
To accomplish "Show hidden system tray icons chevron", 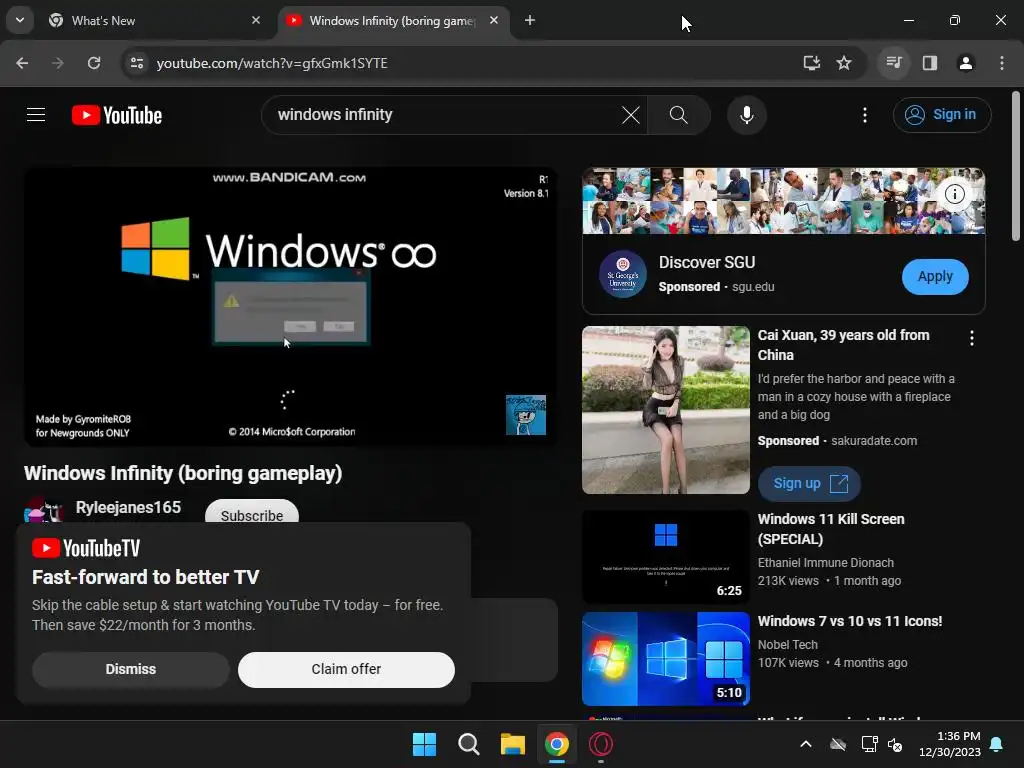I will tap(806, 744).
